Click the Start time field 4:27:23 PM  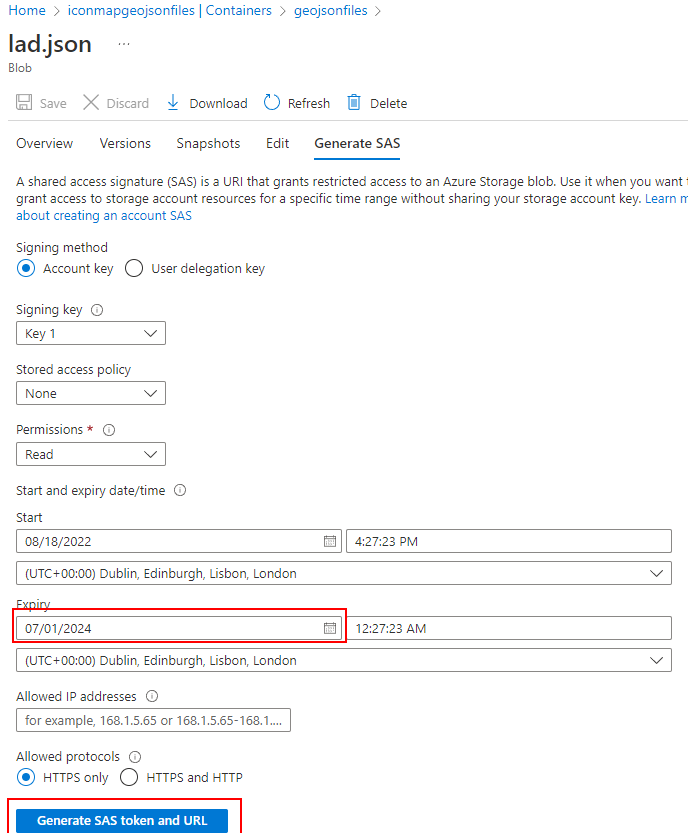[x=509, y=541]
